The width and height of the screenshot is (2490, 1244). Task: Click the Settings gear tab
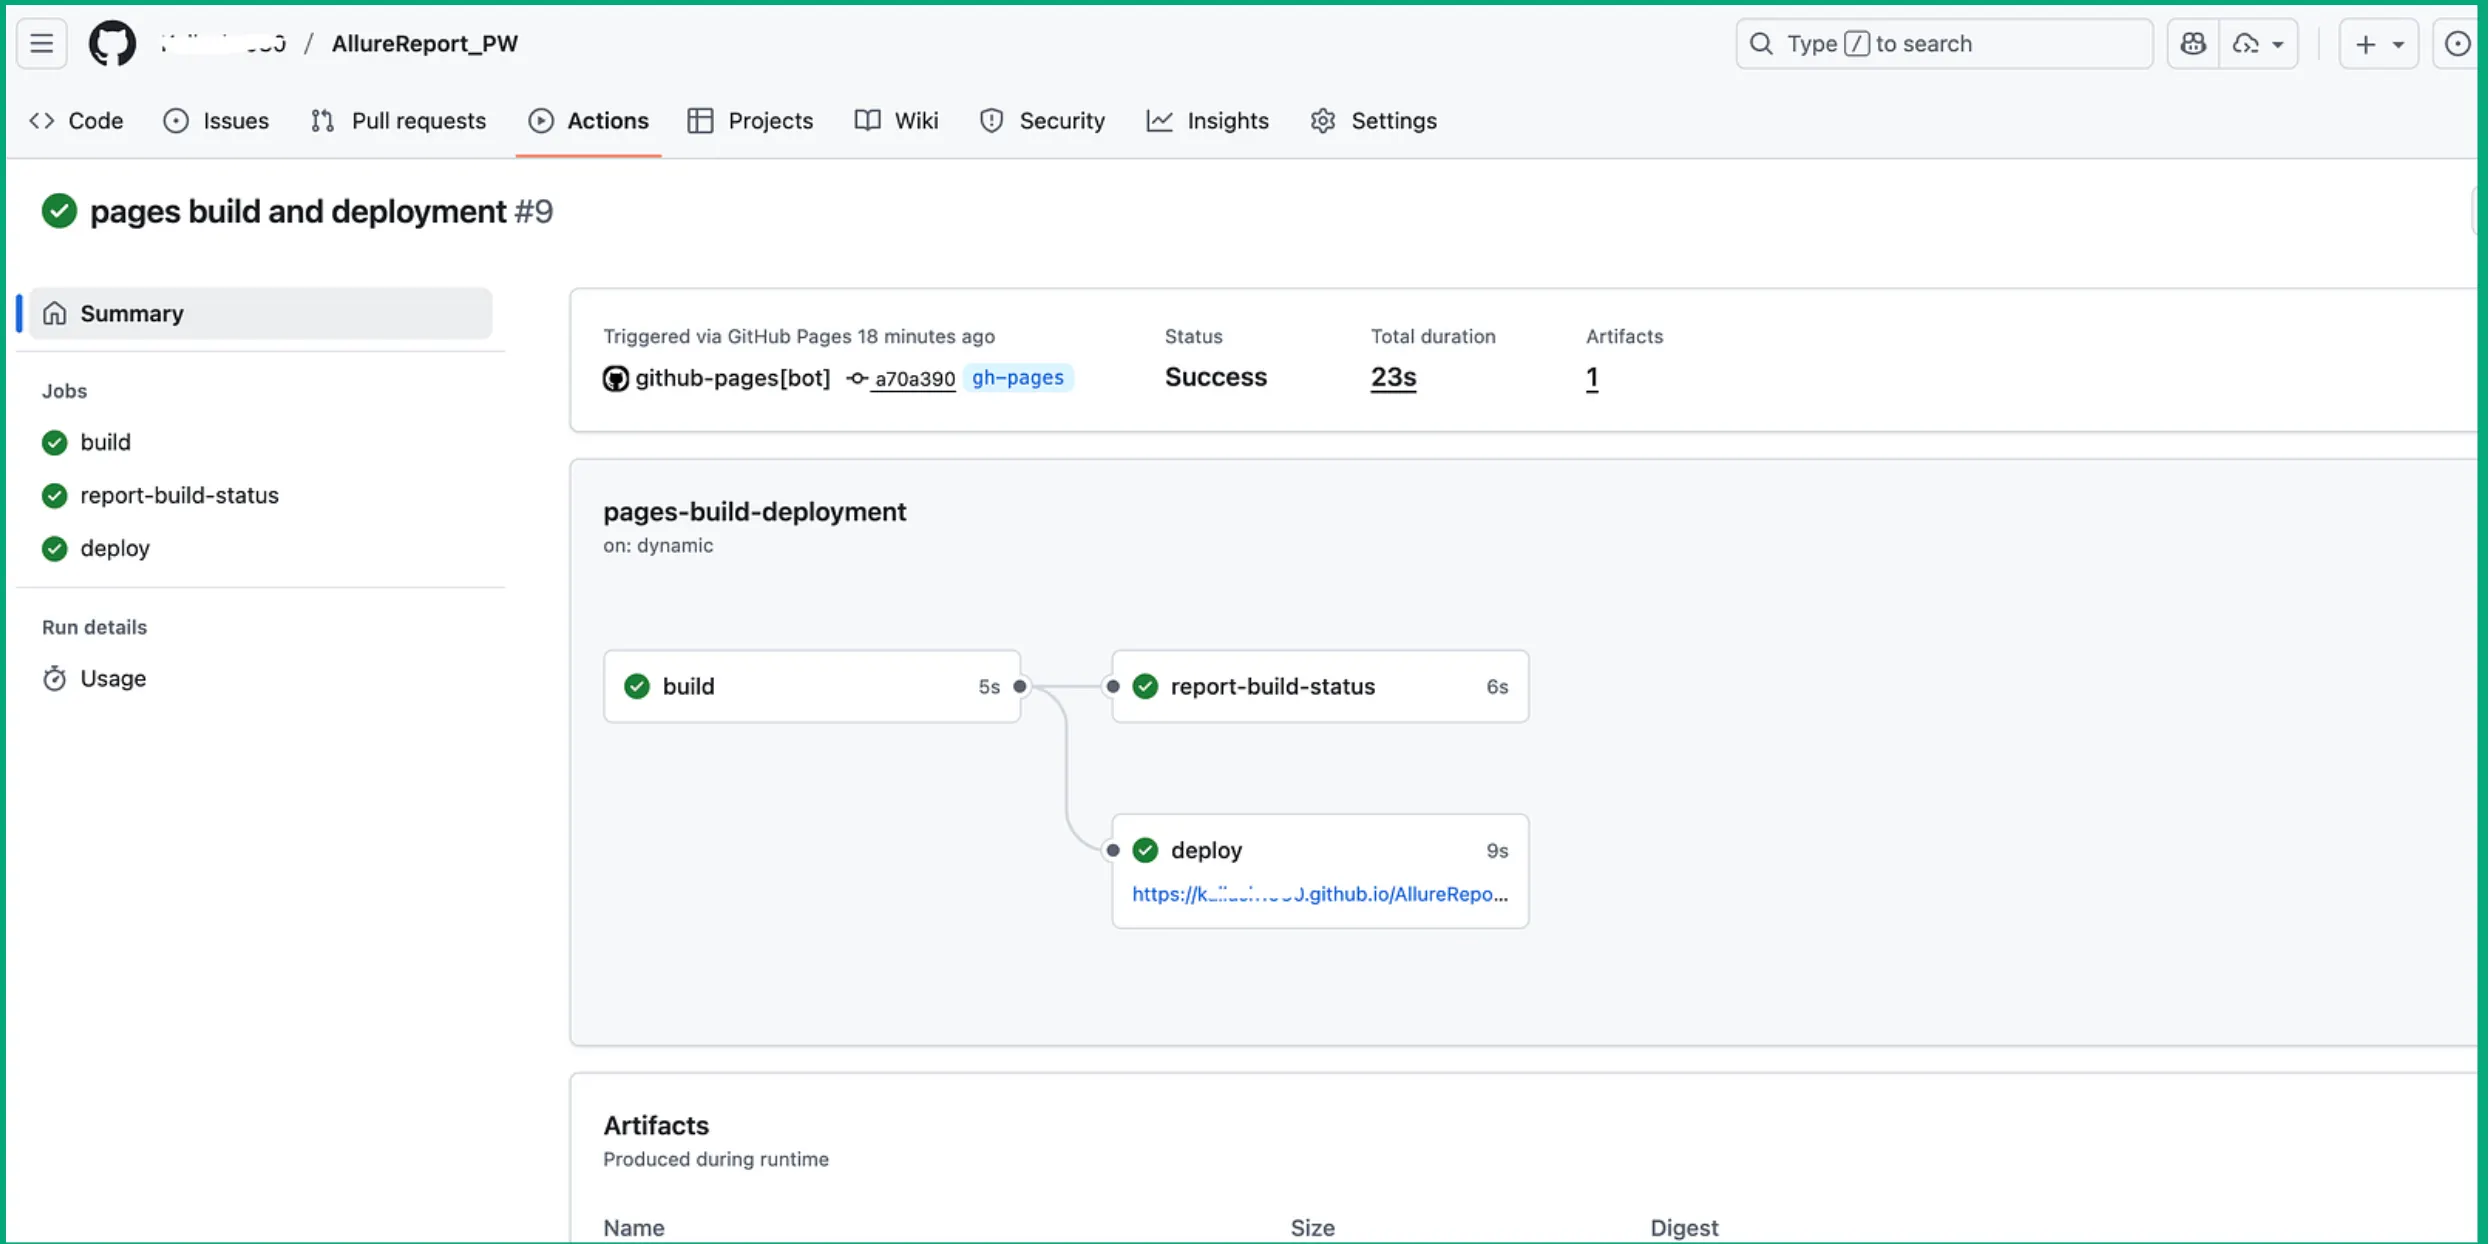[1373, 121]
